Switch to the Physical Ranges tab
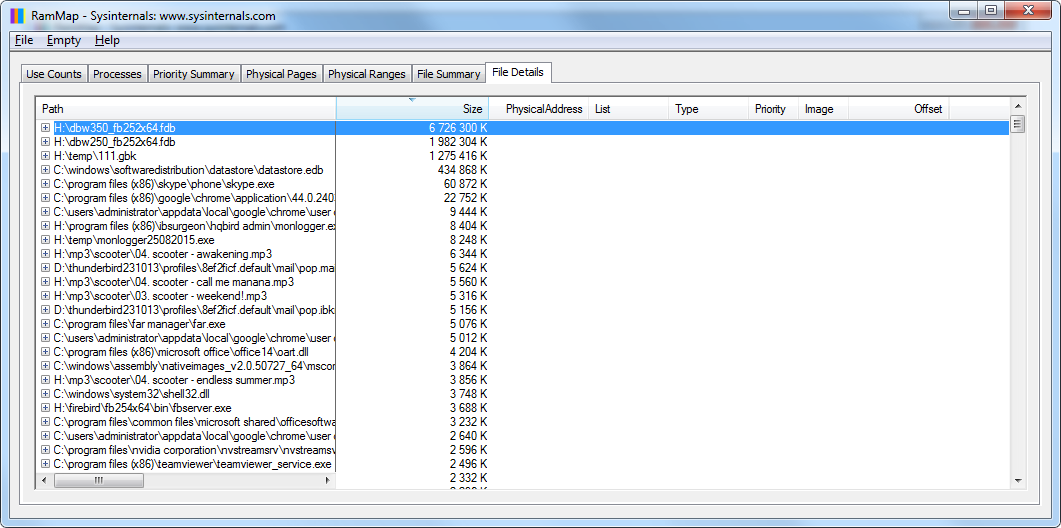The height and width of the screenshot is (528, 1061). [367, 74]
